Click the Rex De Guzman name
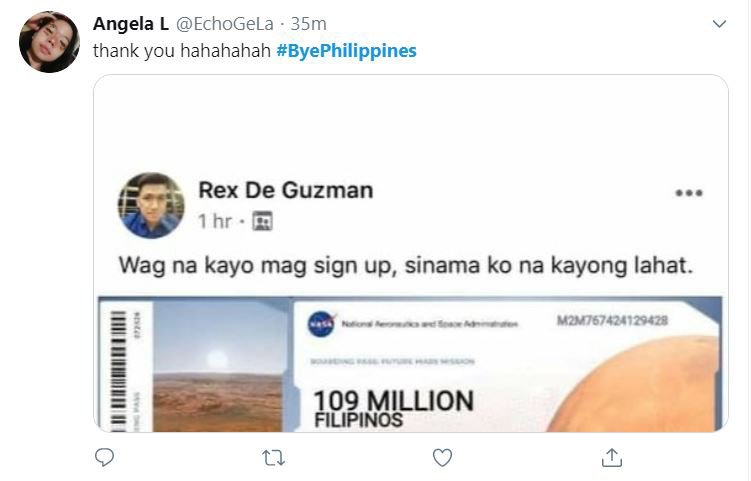Viewport: 751px width, 481px height. [x=286, y=190]
